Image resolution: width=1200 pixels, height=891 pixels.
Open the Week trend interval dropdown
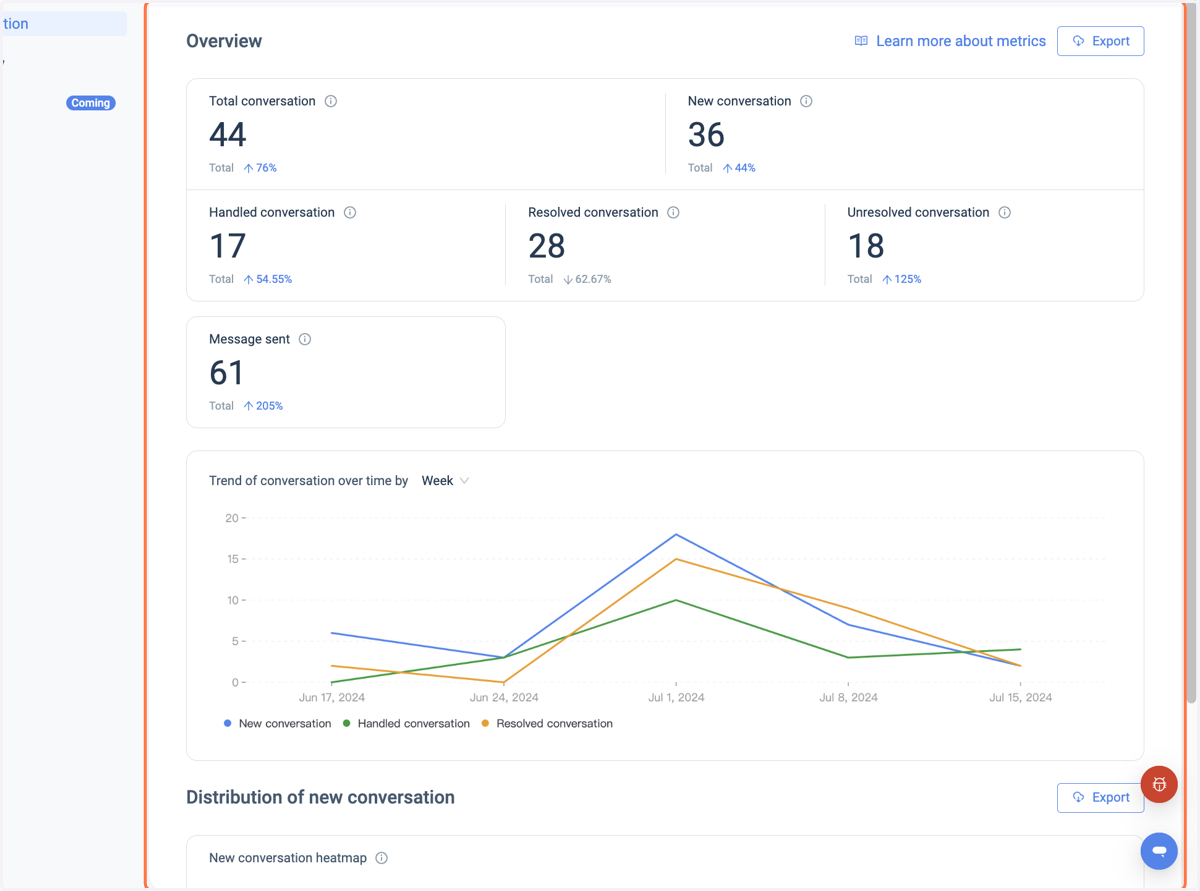[x=445, y=481]
